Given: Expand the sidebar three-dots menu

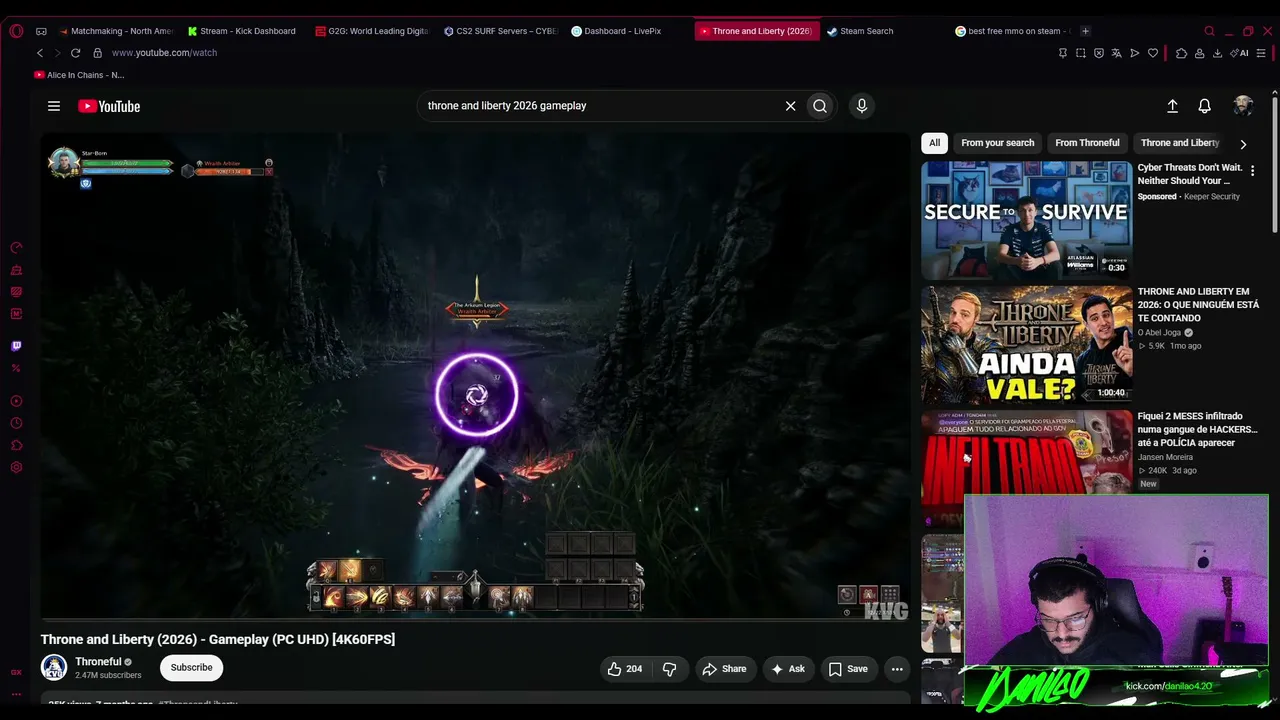Looking at the screenshot, I should point(16,693).
